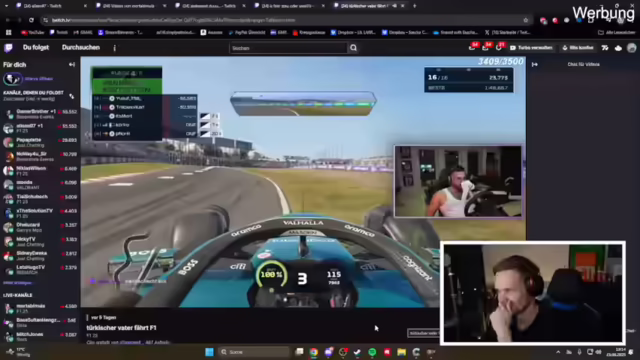Open the 'Alle Lesezeichen' bookmarks folder
640x360 pixels.
[x=617, y=32]
